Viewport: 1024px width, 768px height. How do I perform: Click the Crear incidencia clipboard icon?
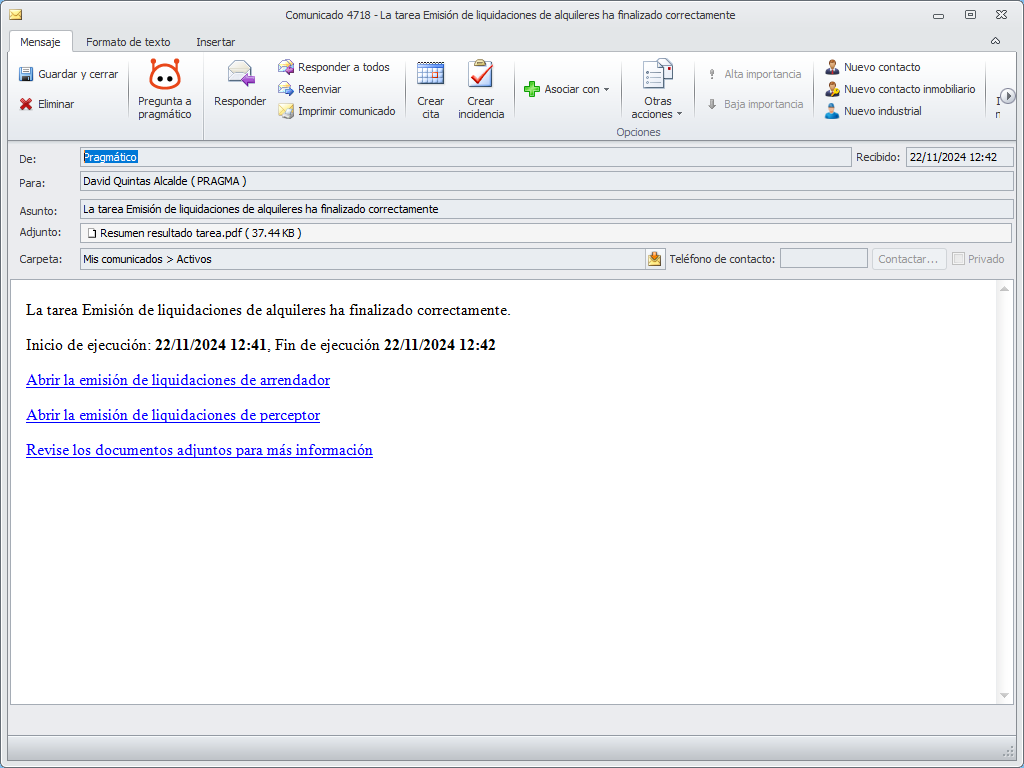point(481,73)
